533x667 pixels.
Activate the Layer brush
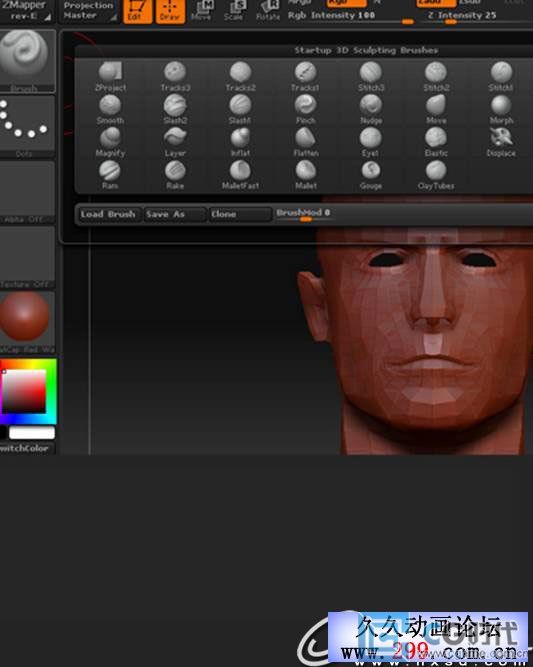click(x=175, y=142)
